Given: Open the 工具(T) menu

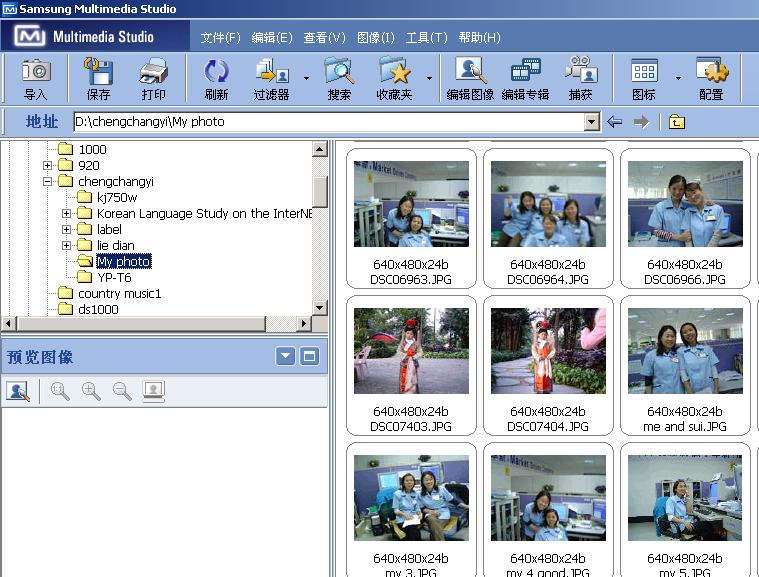Looking at the screenshot, I should click(x=426, y=37).
